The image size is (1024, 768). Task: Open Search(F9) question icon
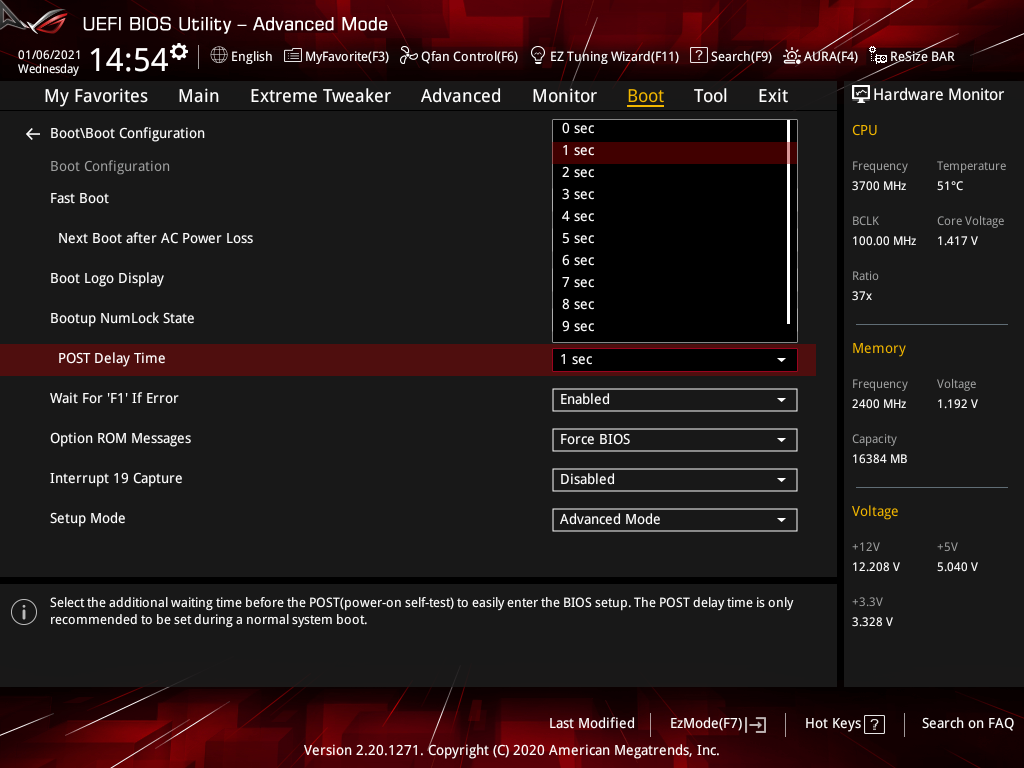tap(699, 56)
